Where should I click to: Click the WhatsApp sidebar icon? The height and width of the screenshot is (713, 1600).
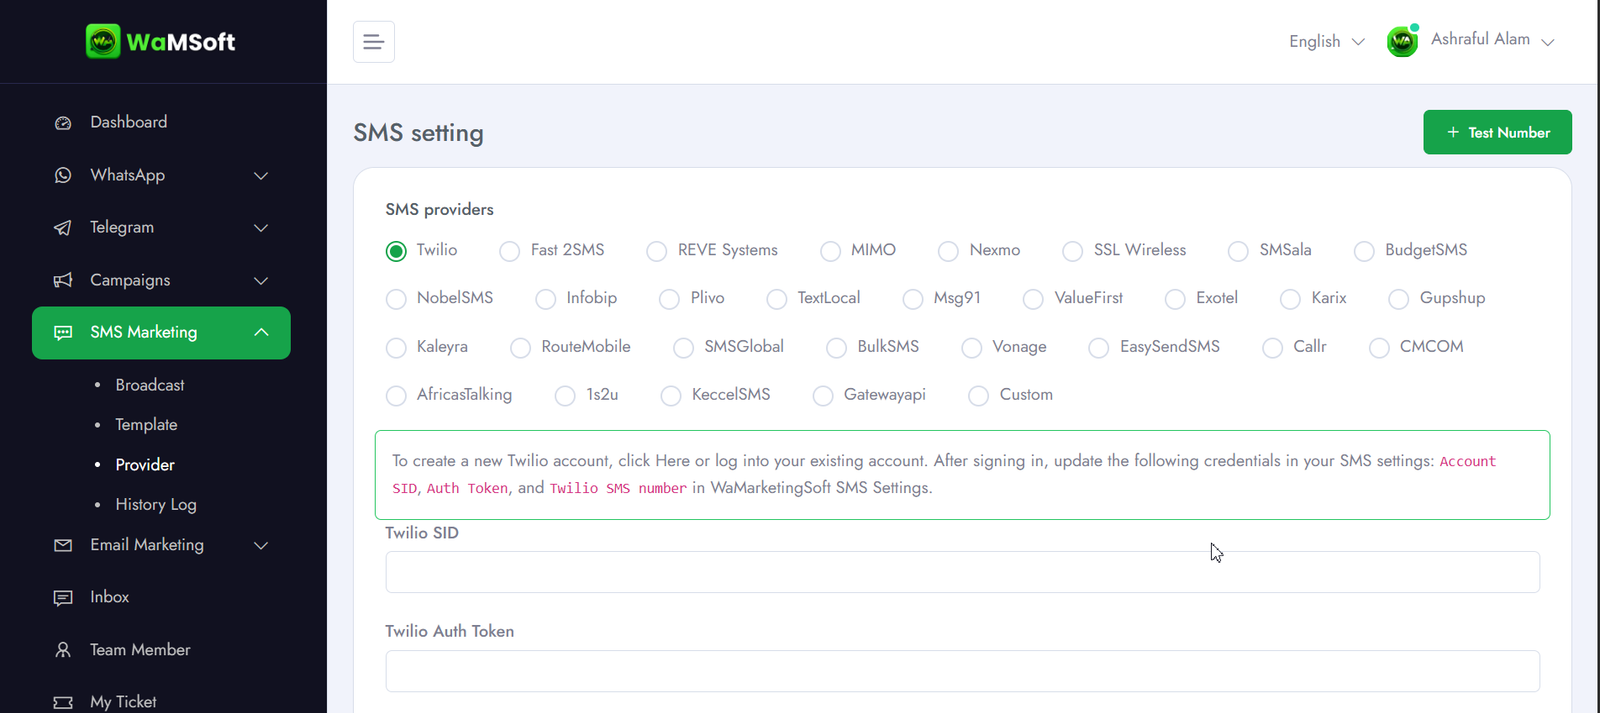tap(63, 175)
